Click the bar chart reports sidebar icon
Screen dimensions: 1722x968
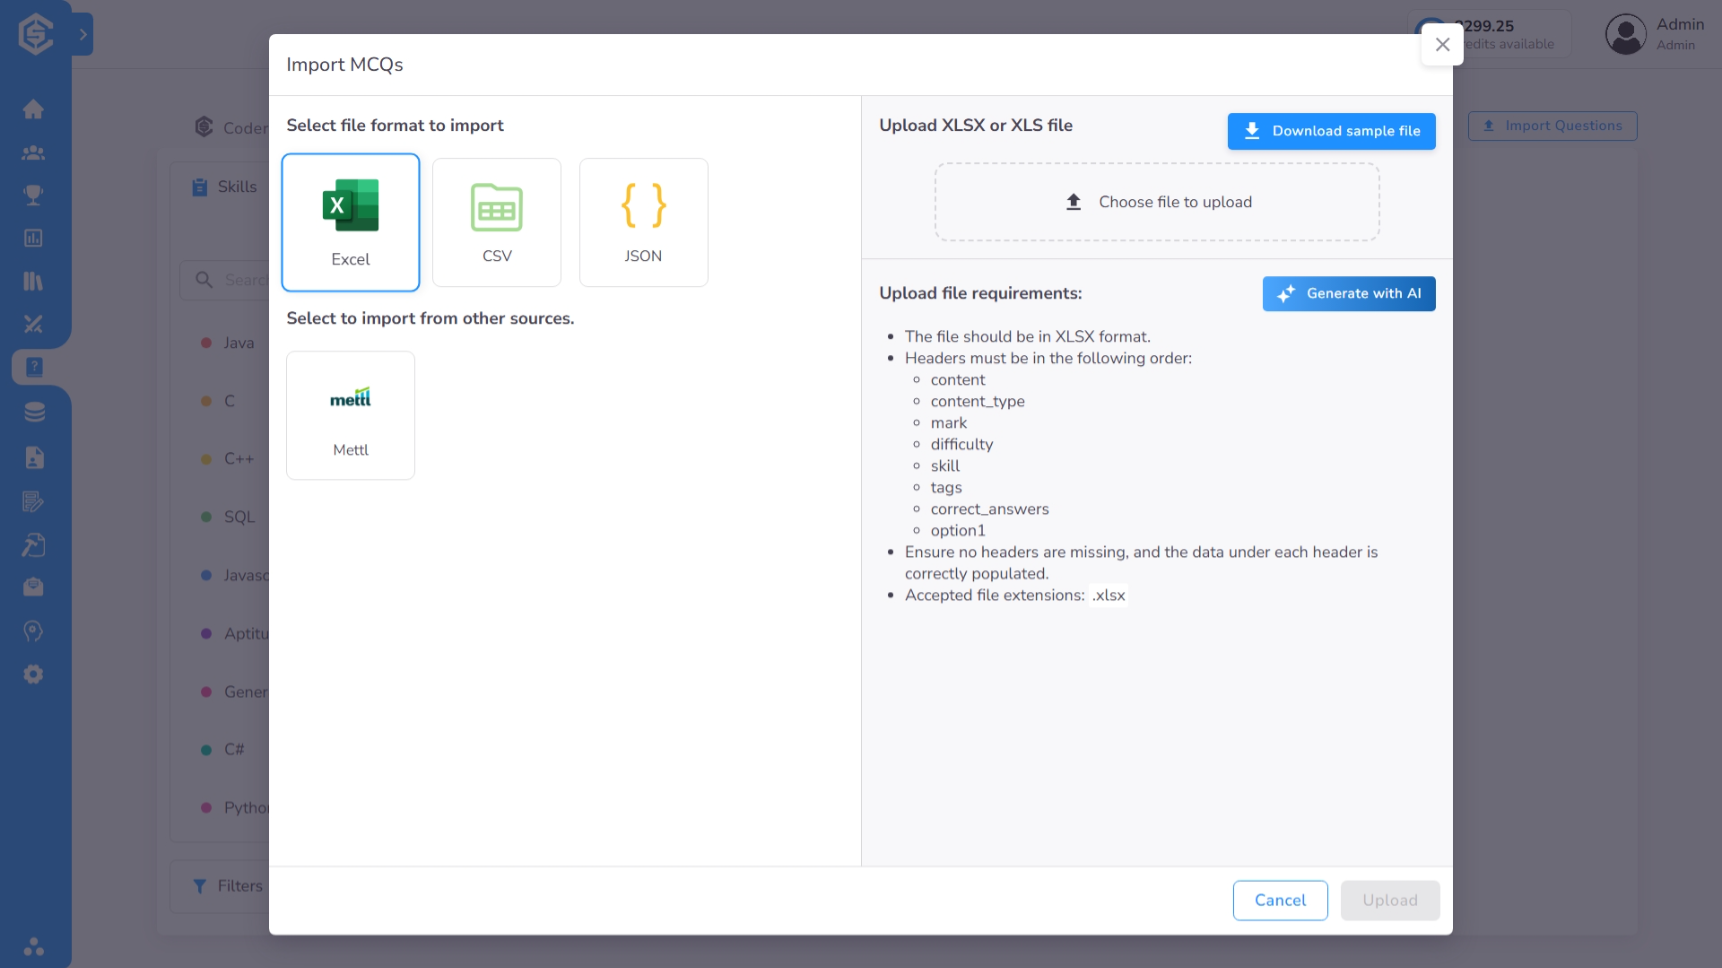pyautogui.click(x=33, y=238)
